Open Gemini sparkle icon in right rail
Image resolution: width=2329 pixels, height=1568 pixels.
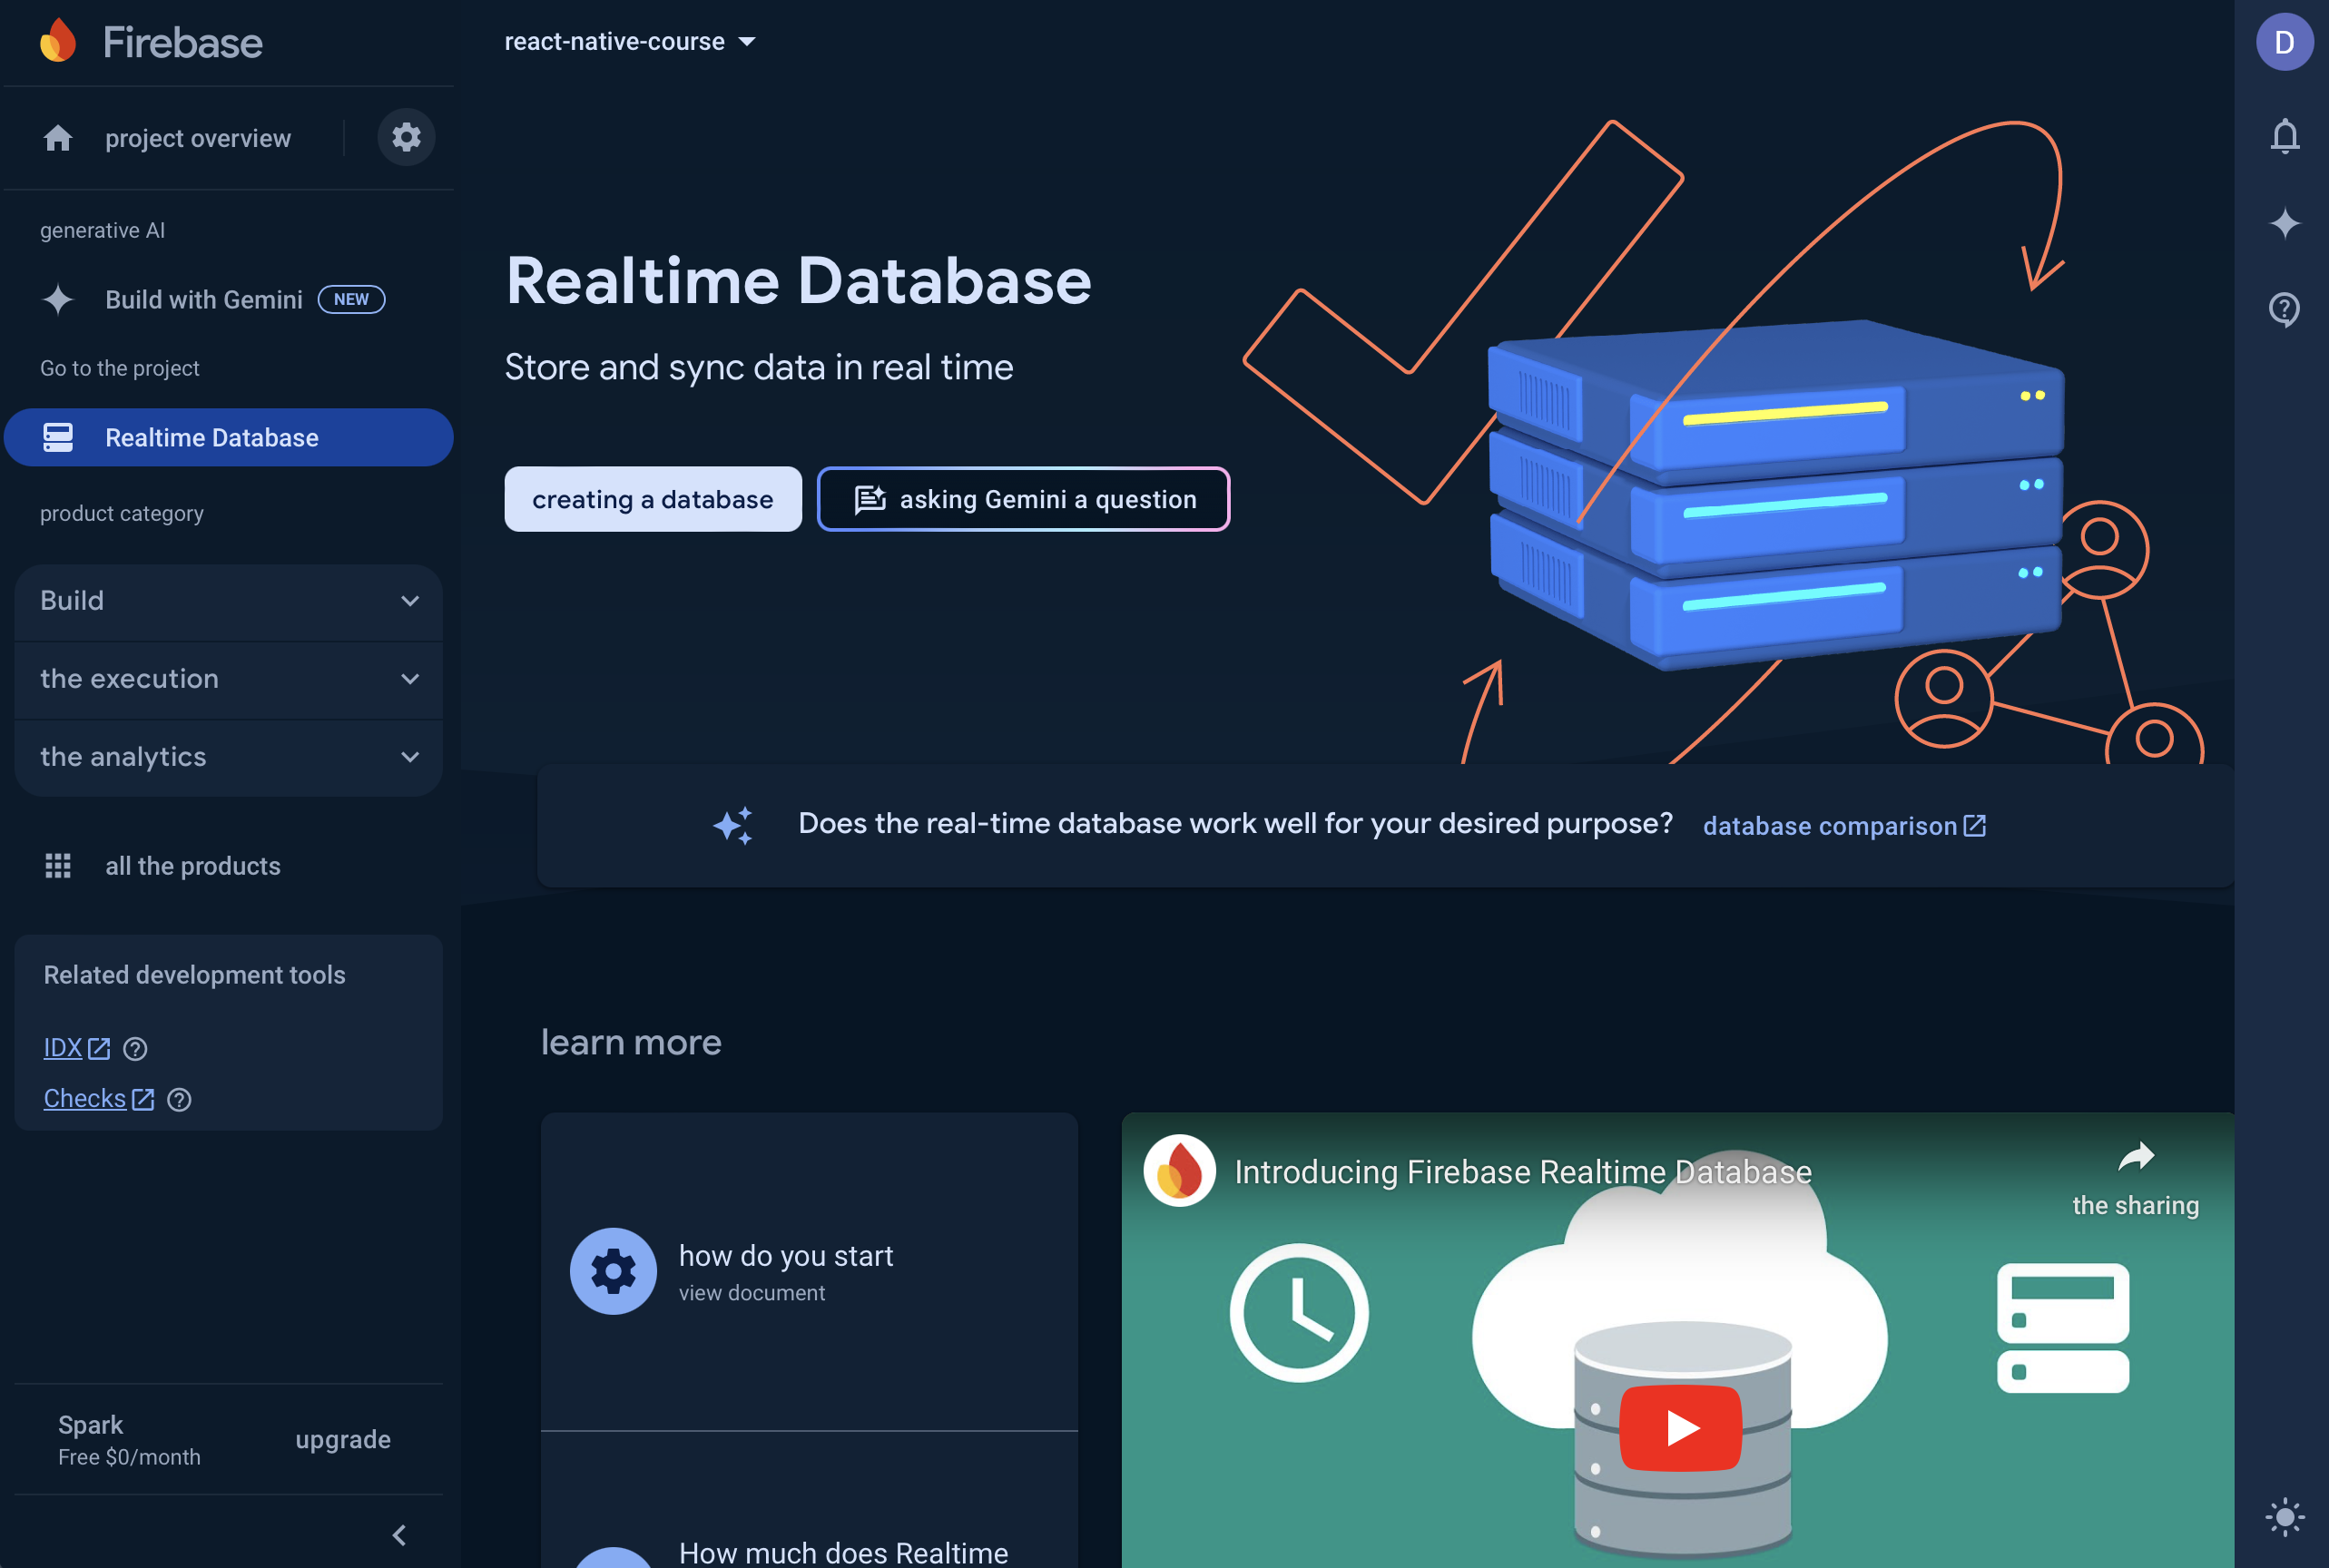click(x=2285, y=222)
